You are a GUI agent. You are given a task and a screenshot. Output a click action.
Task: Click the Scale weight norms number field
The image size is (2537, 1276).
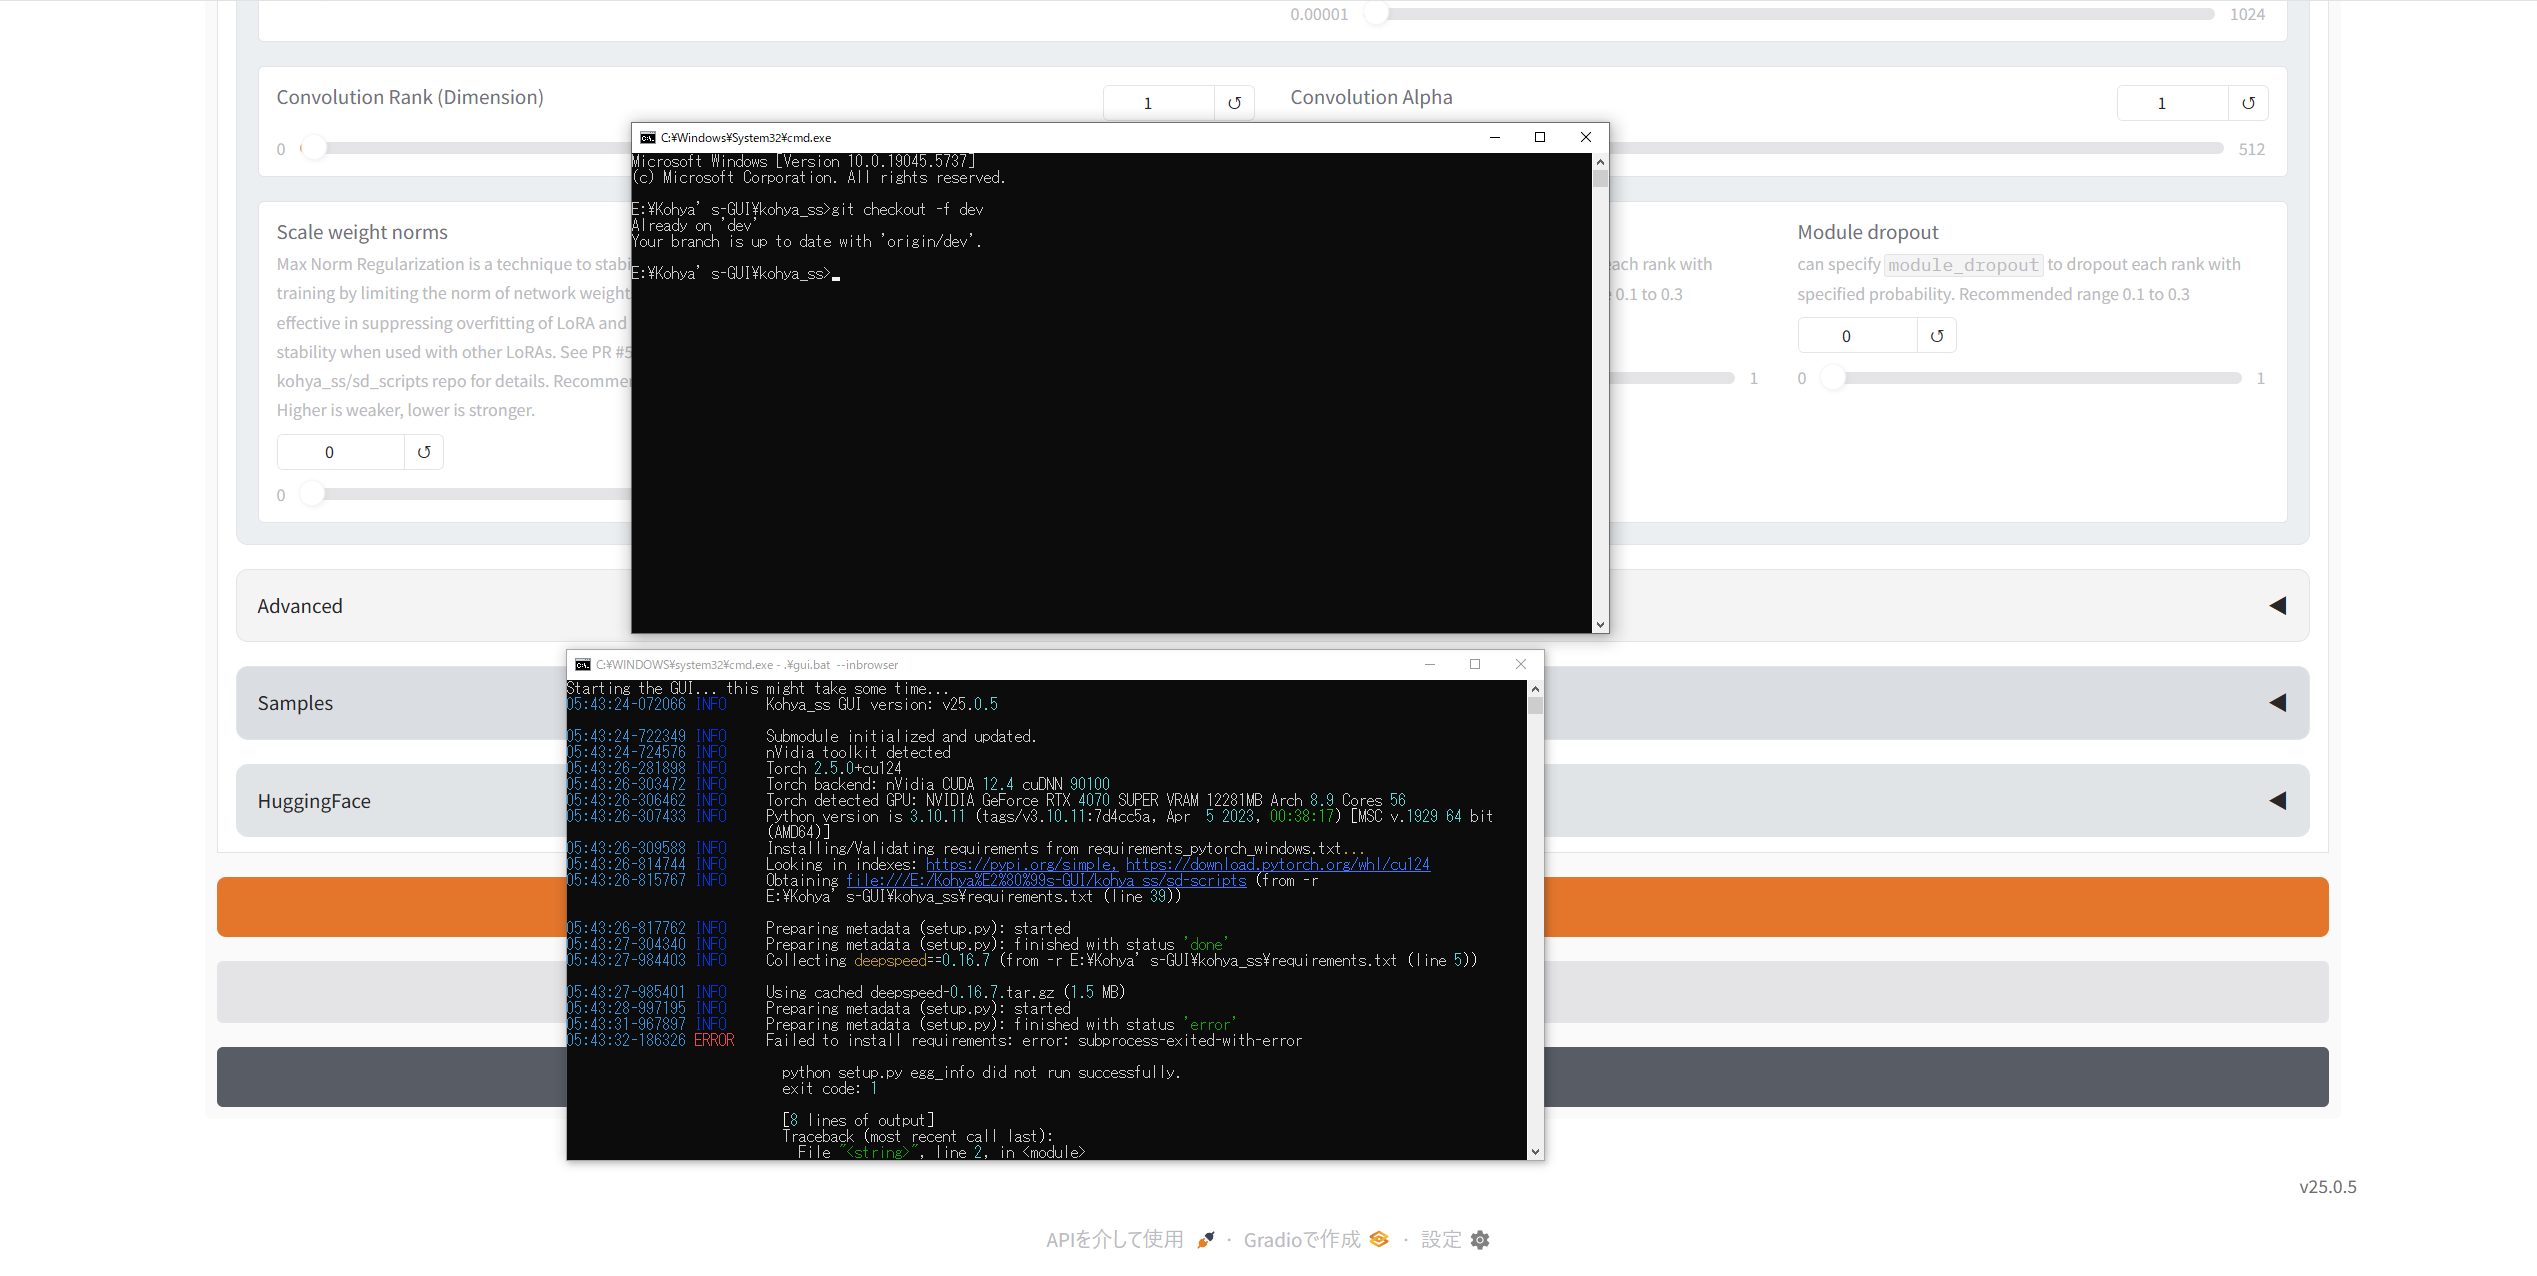(341, 452)
